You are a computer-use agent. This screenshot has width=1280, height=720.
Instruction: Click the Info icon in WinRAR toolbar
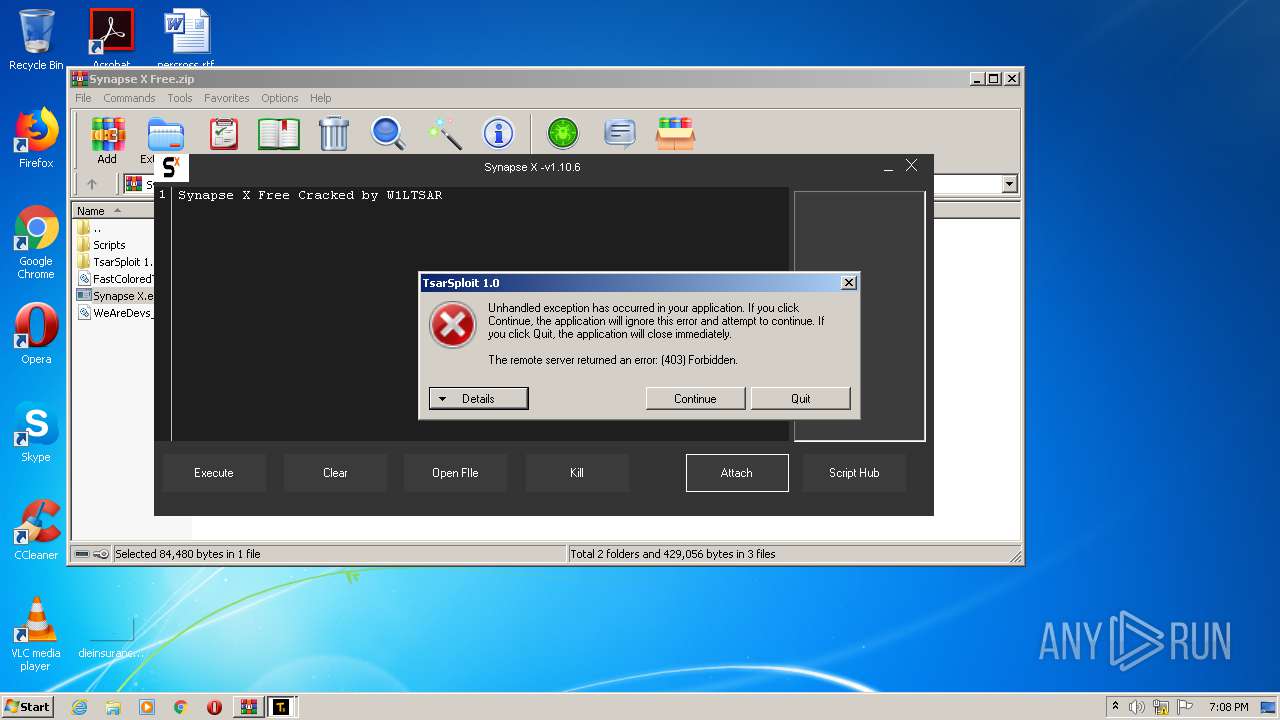[498, 134]
